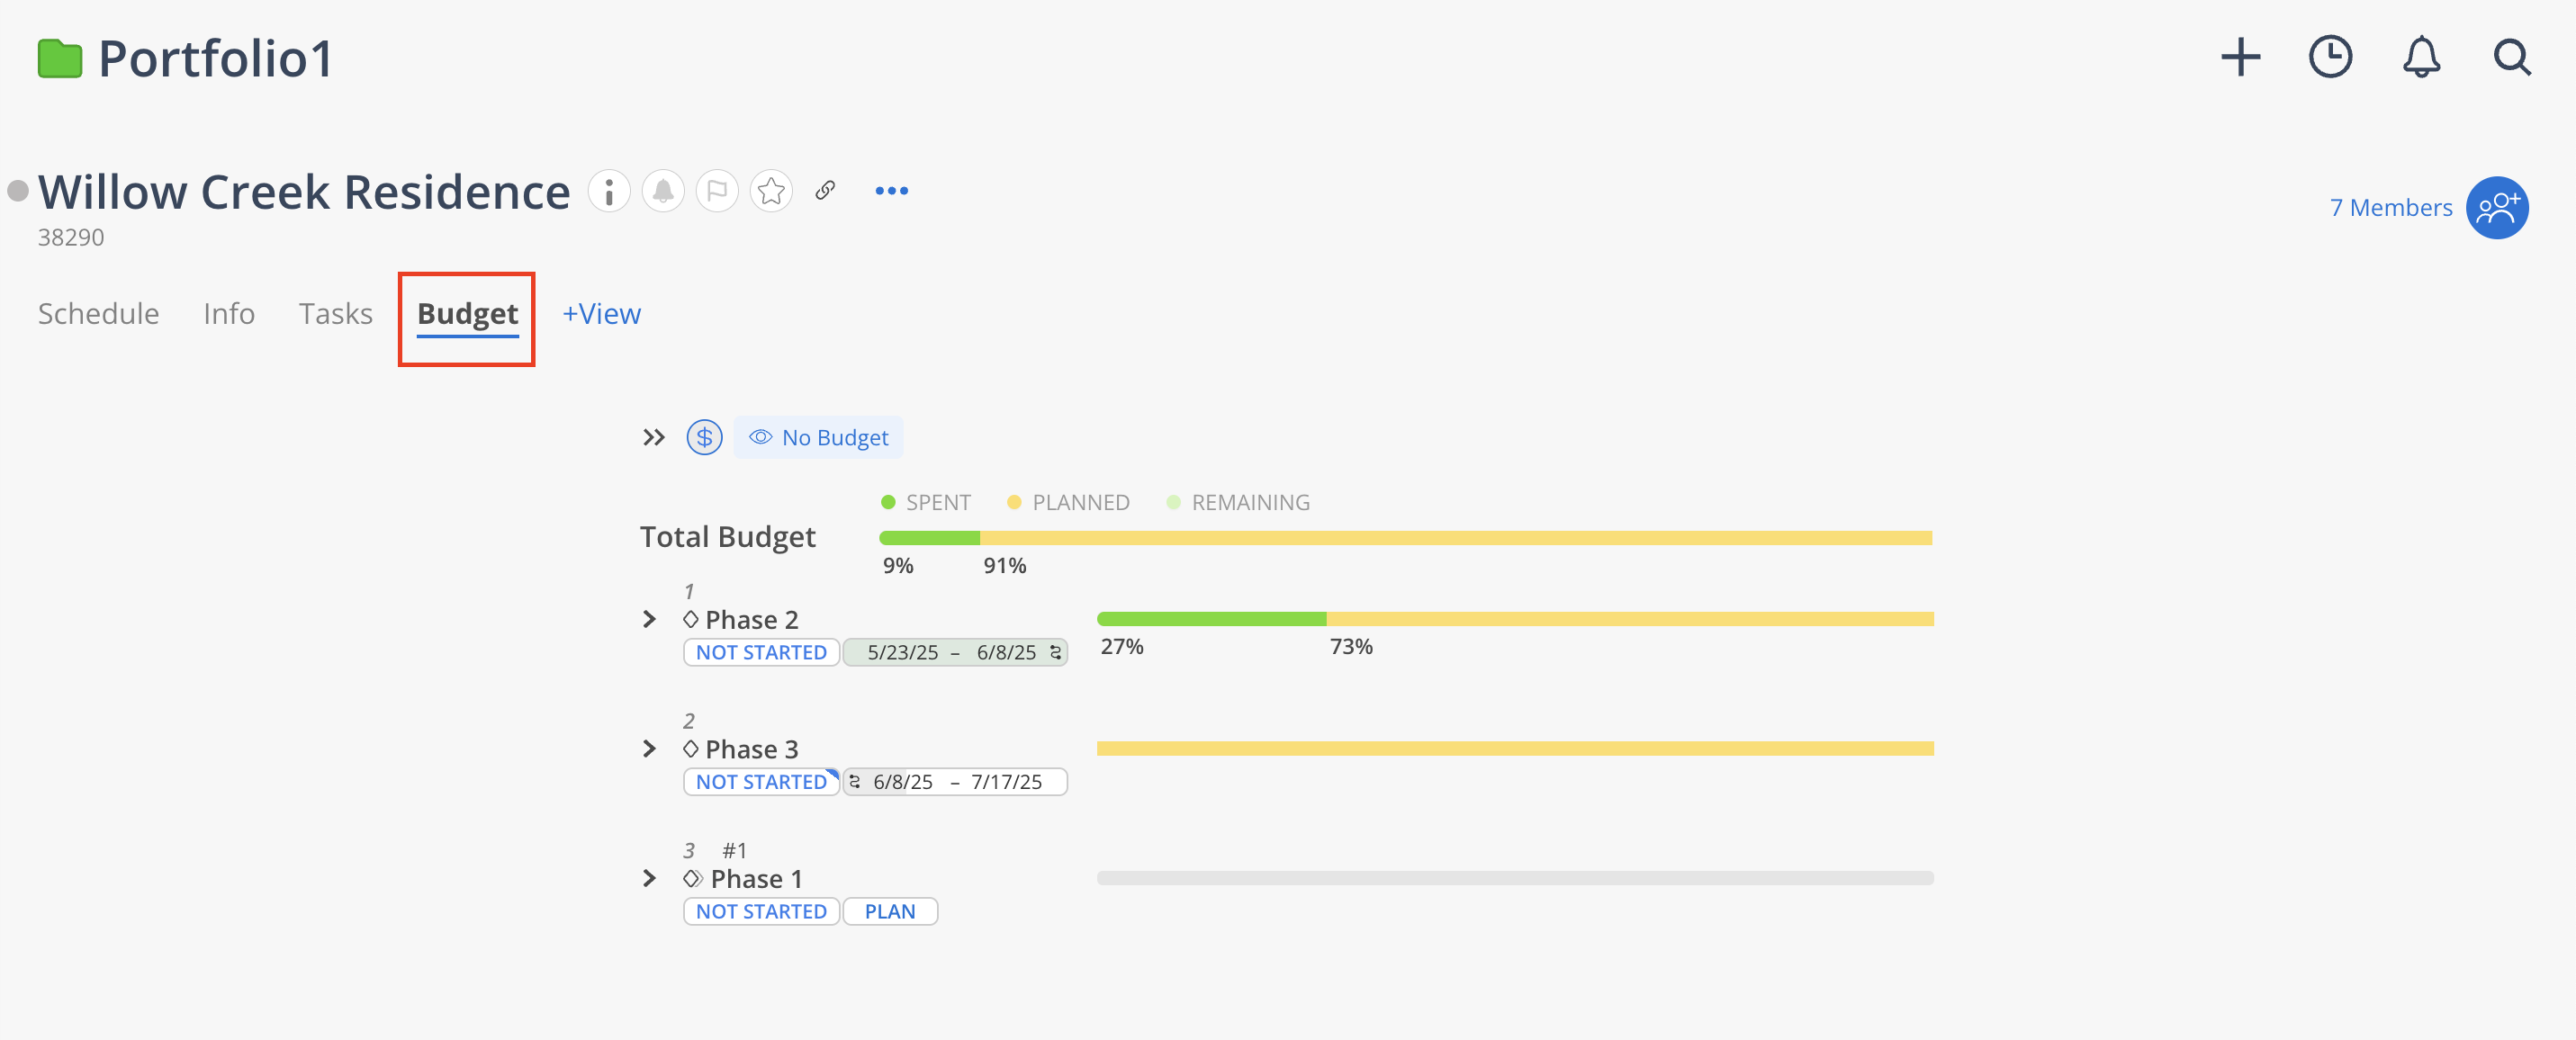The height and width of the screenshot is (1040, 2576).
Task: Open the three-dots more menu
Action: (x=891, y=190)
